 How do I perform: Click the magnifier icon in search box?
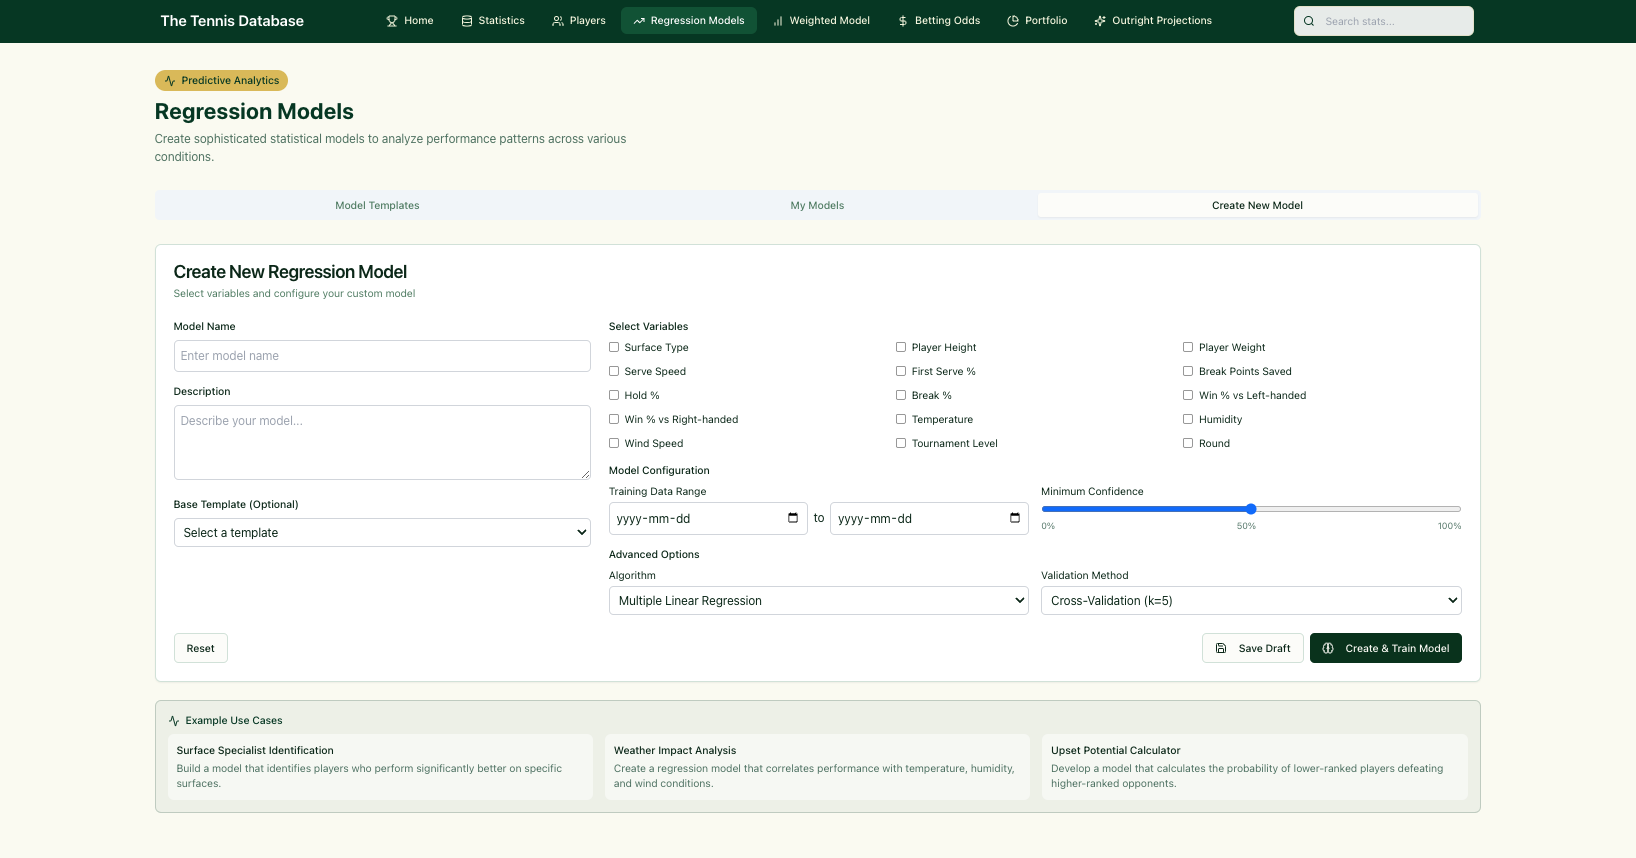tap(1309, 21)
